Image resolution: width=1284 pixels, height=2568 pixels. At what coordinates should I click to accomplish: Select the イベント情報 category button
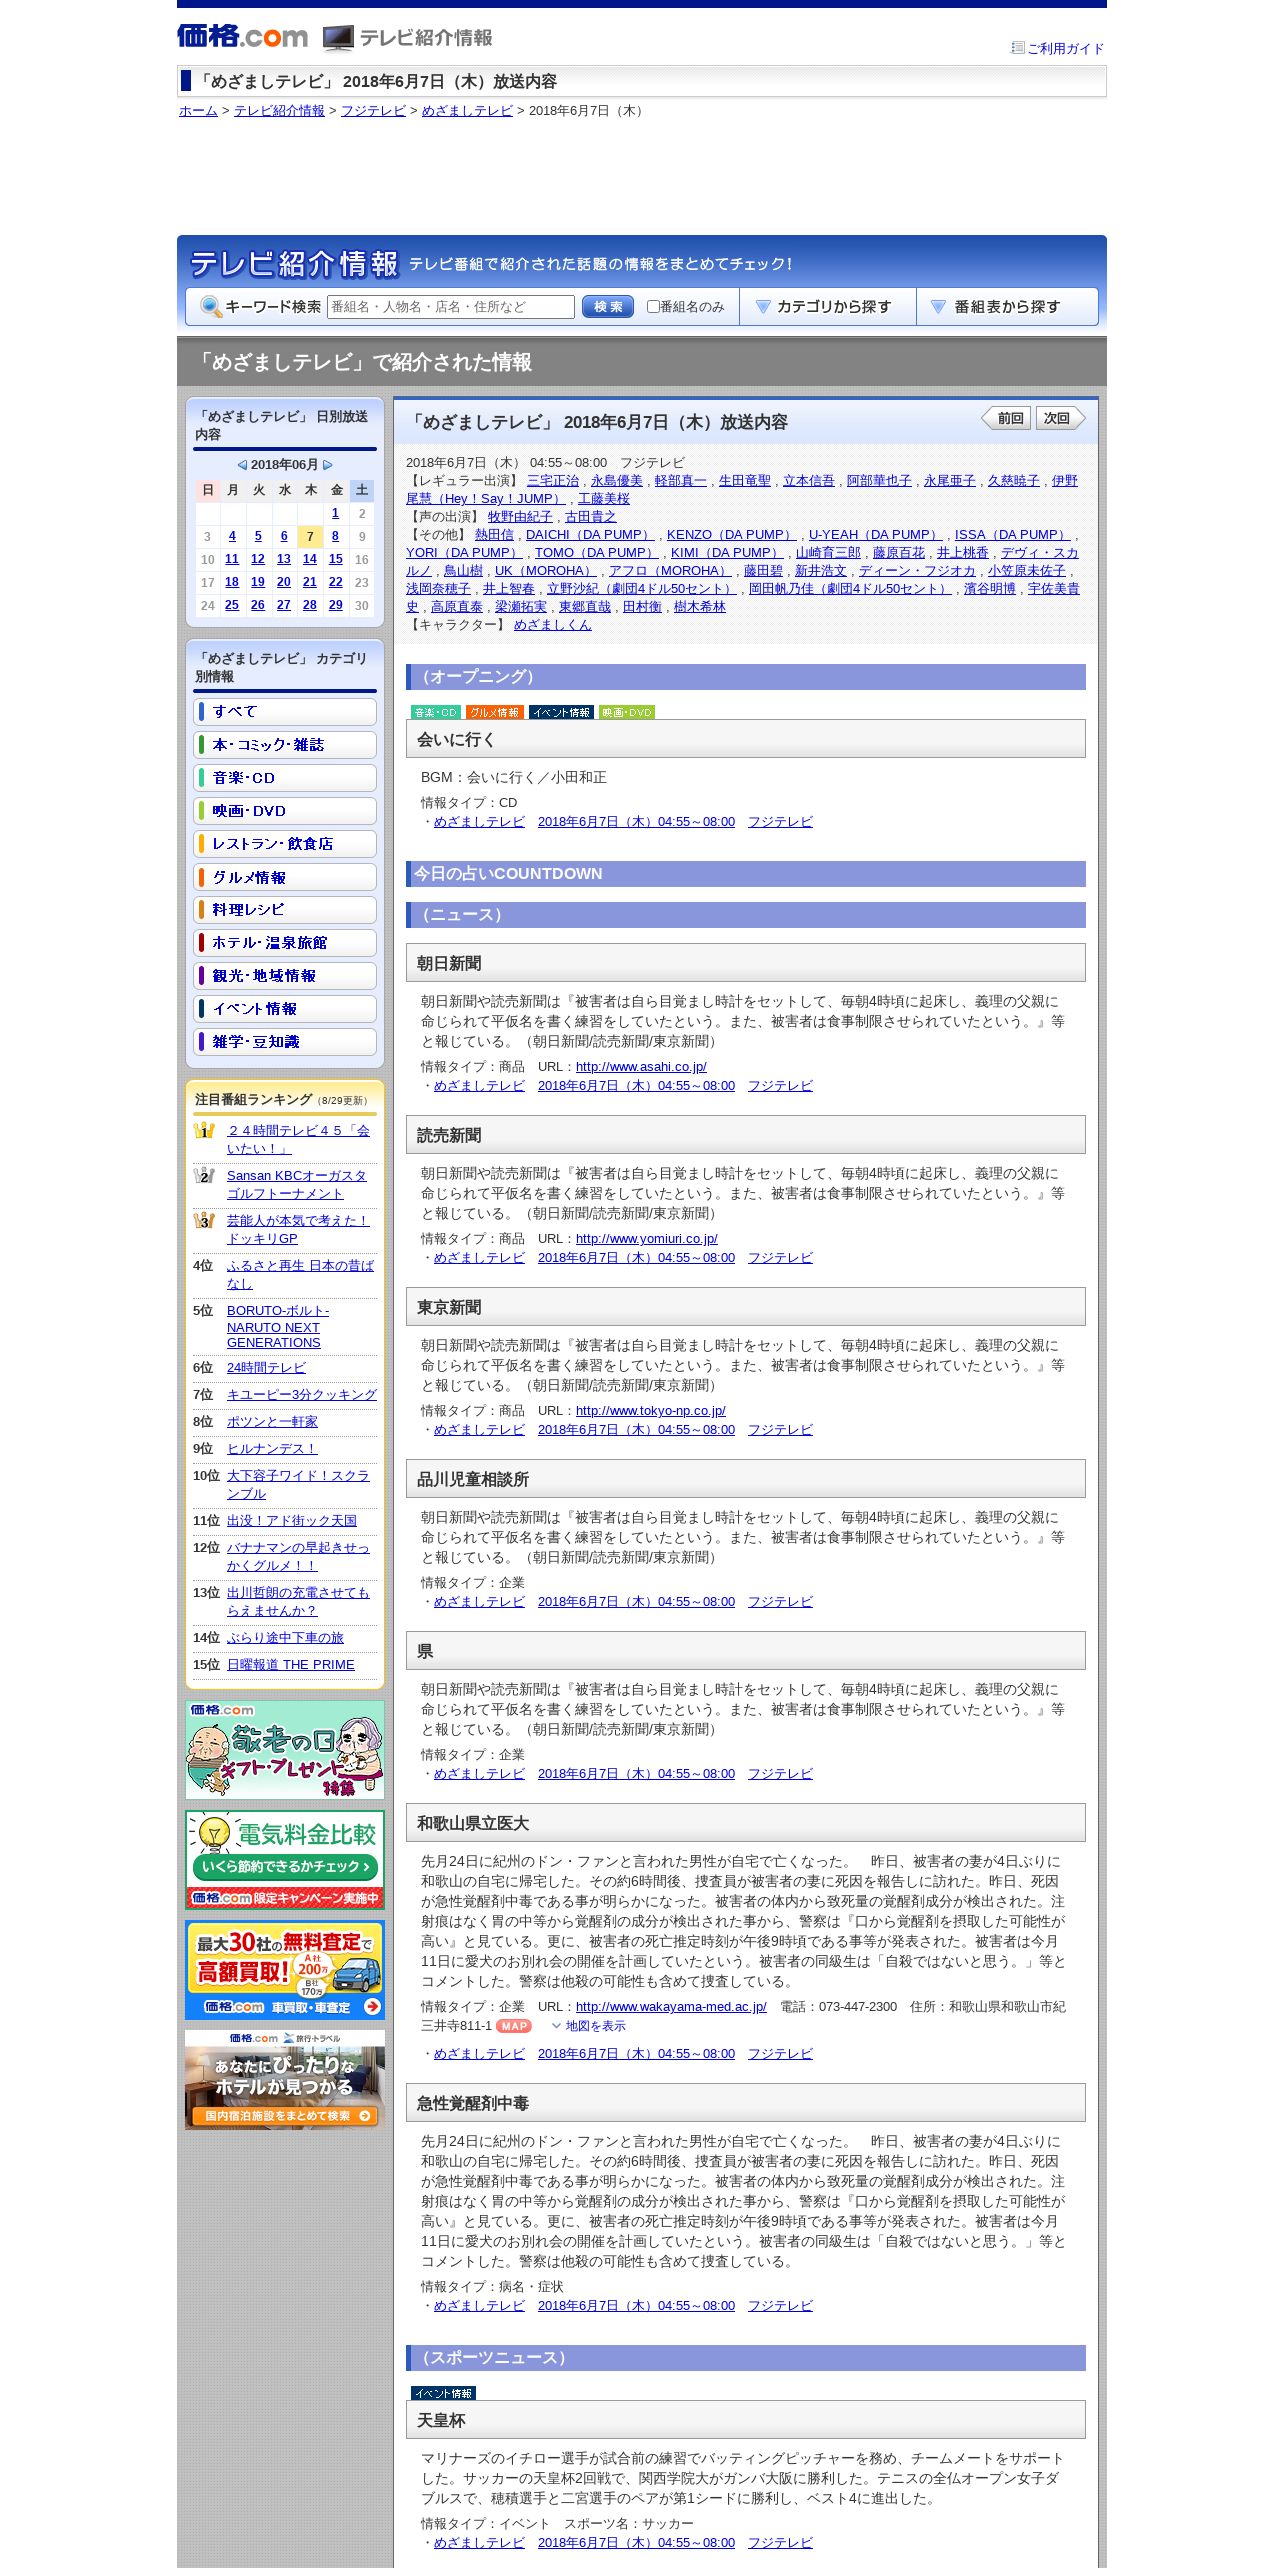point(285,1008)
